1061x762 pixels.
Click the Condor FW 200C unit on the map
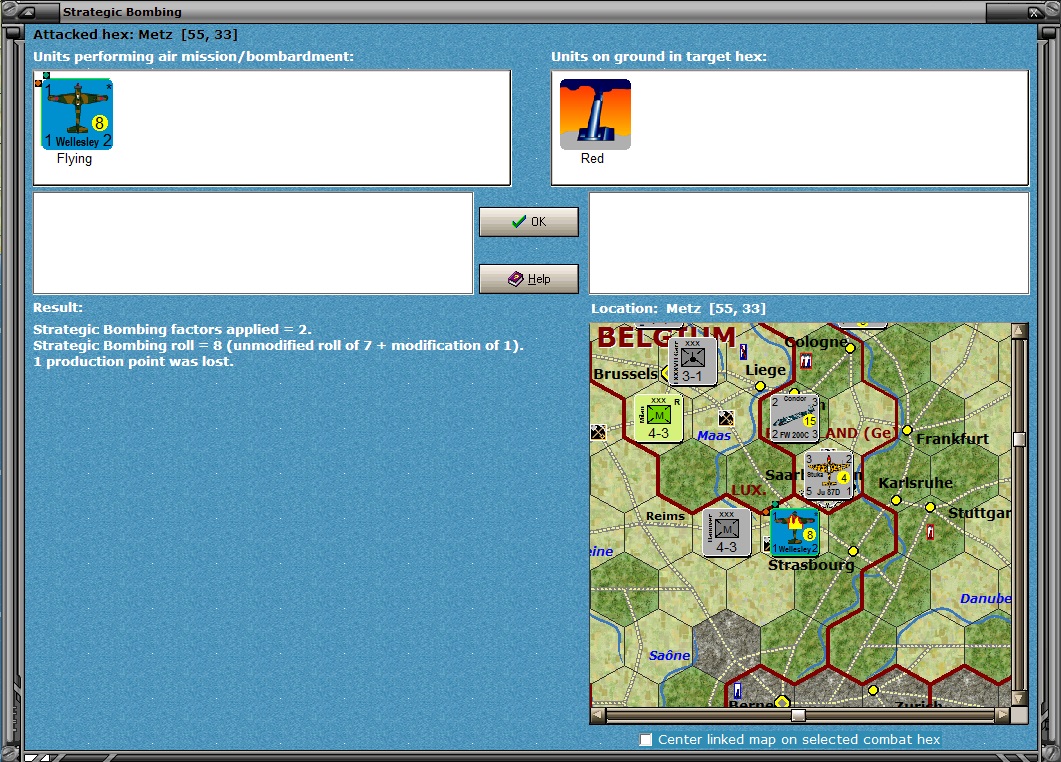tap(795, 418)
